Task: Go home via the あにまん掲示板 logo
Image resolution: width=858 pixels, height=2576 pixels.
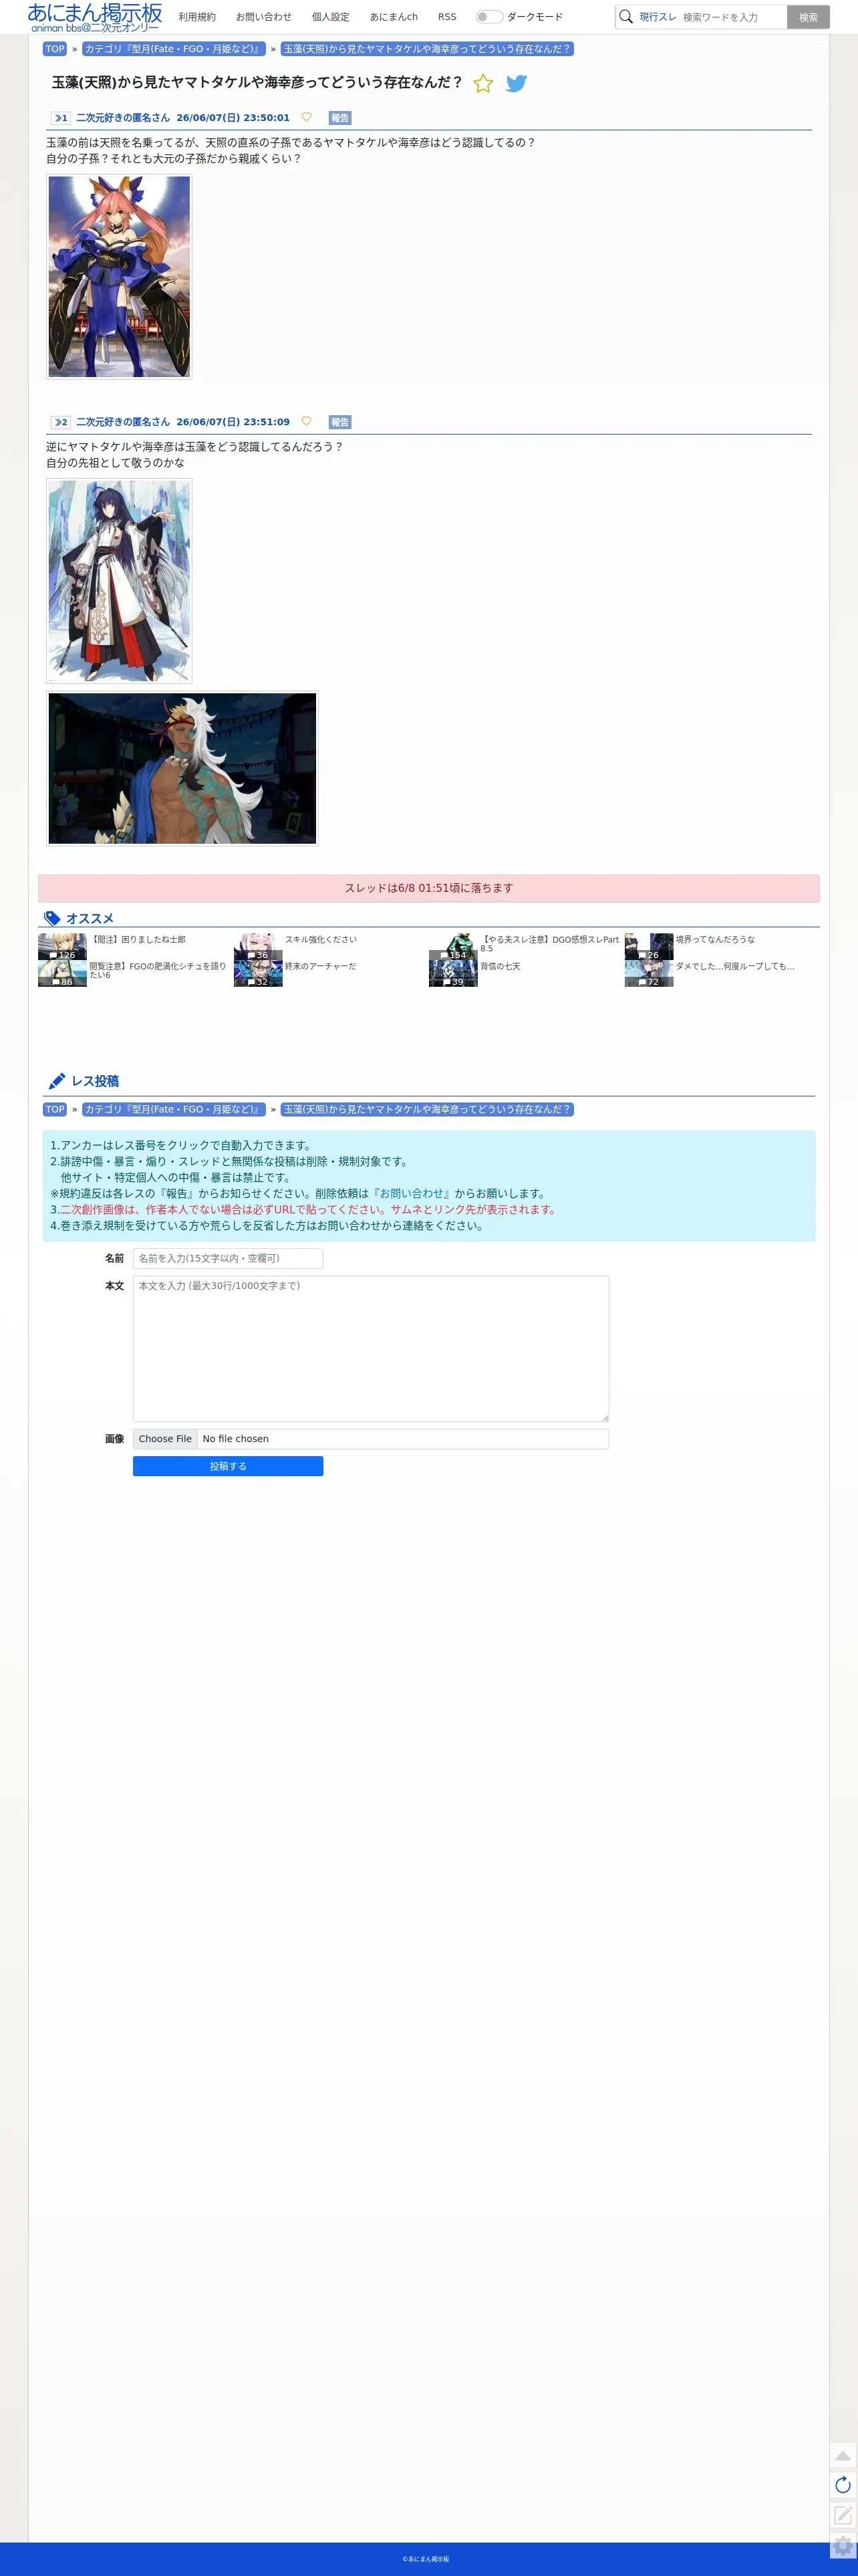Action: point(95,17)
